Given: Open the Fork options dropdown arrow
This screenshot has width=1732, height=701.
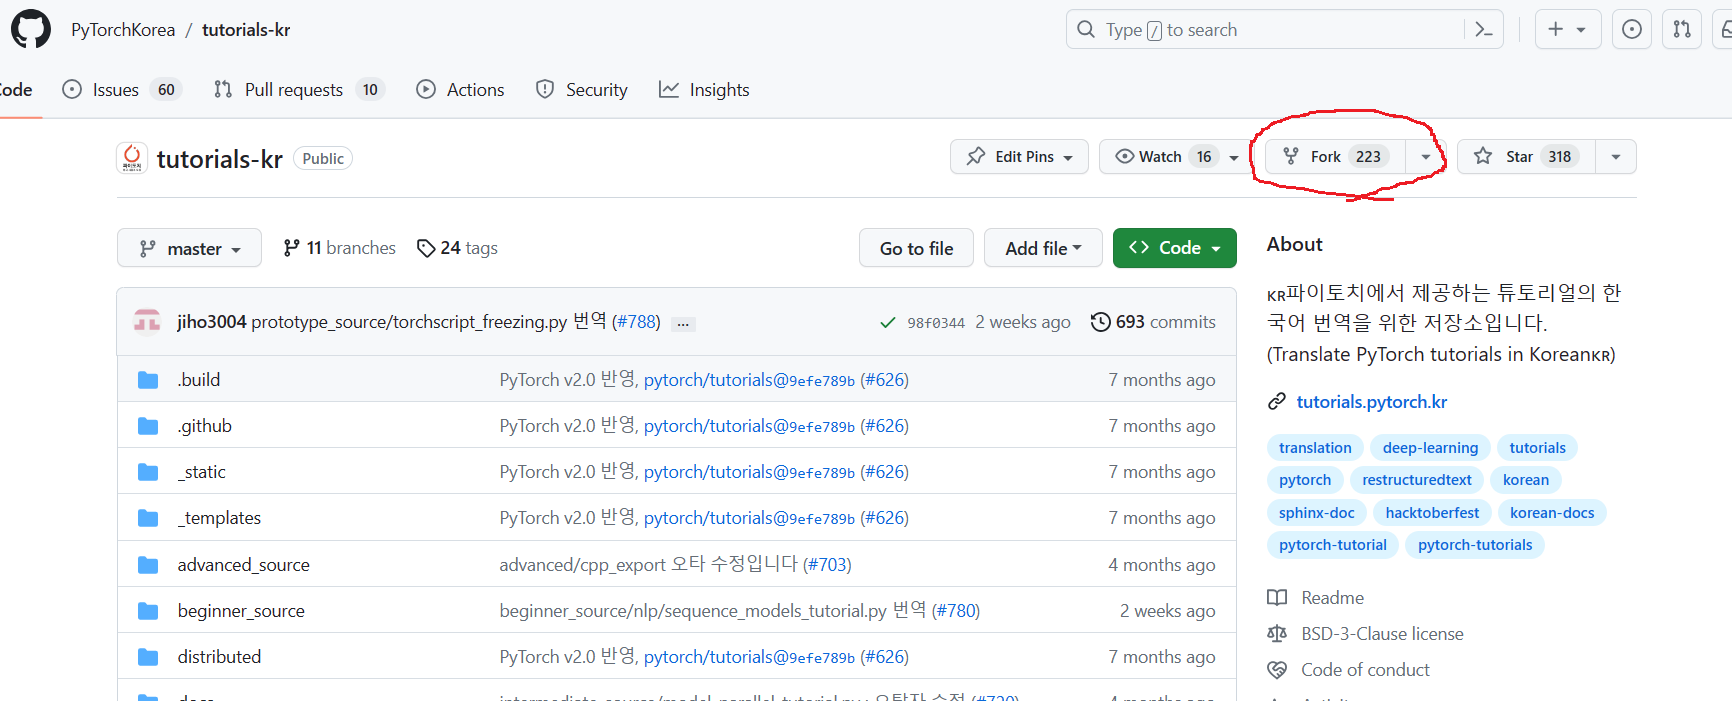Looking at the screenshot, I should click(1426, 157).
